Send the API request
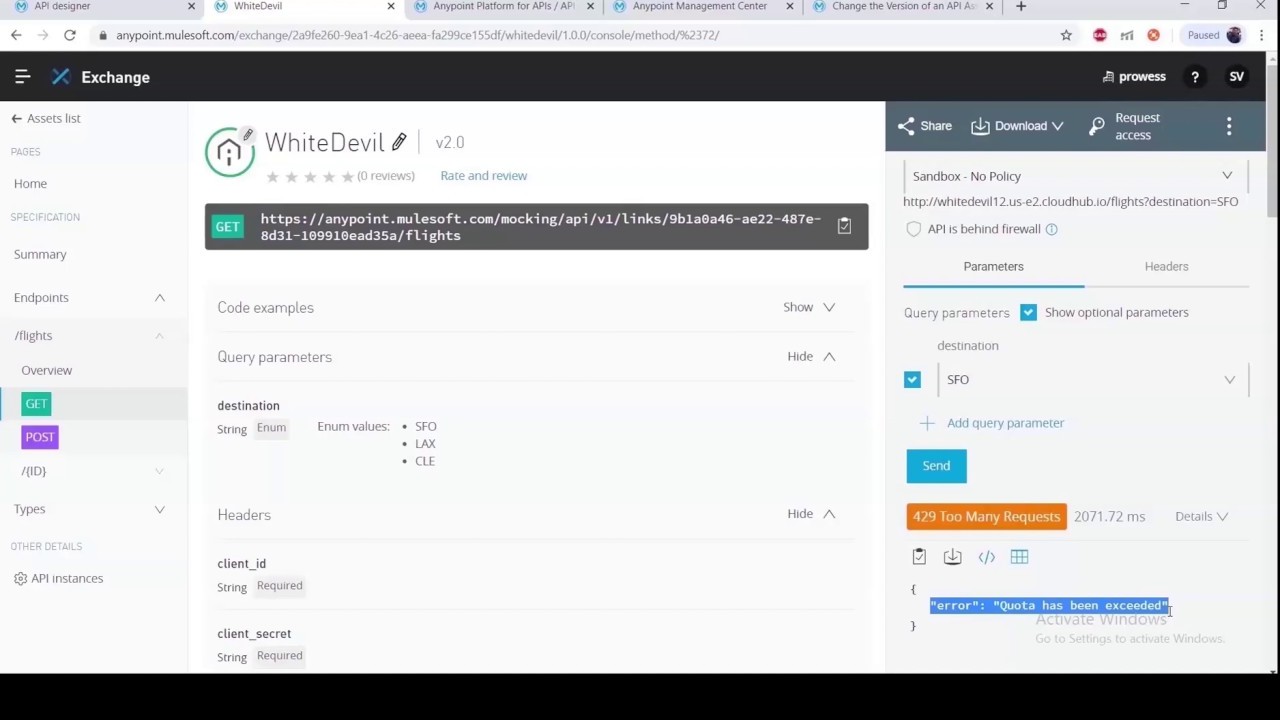The width and height of the screenshot is (1280, 720). pos(936,466)
